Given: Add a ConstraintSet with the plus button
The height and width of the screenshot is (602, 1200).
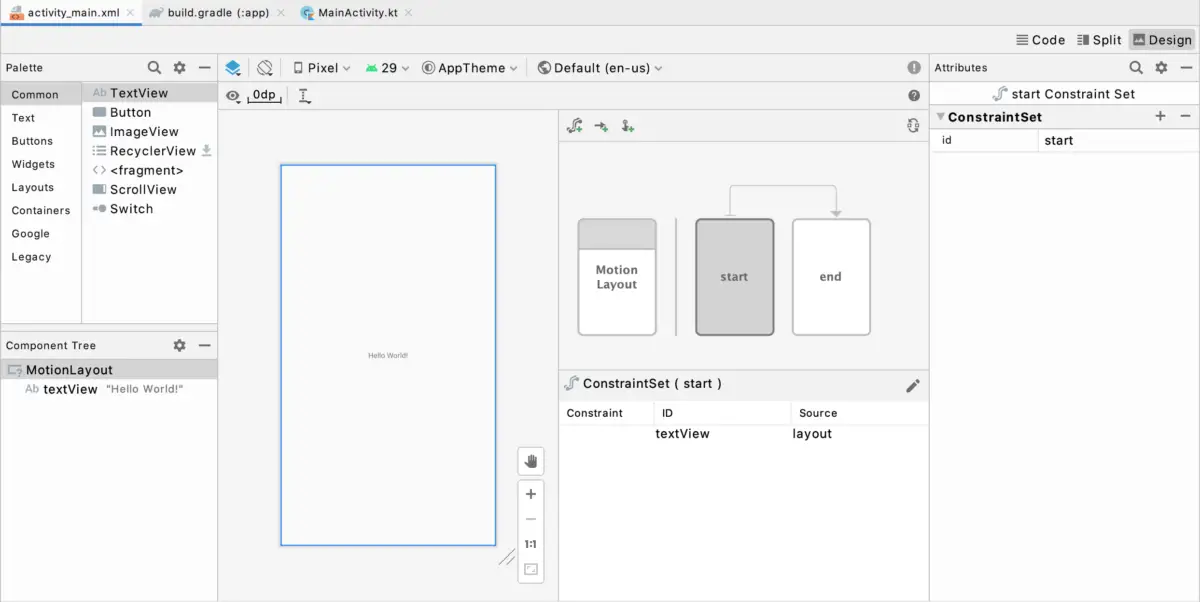Looking at the screenshot, I should click(1160, 116).
